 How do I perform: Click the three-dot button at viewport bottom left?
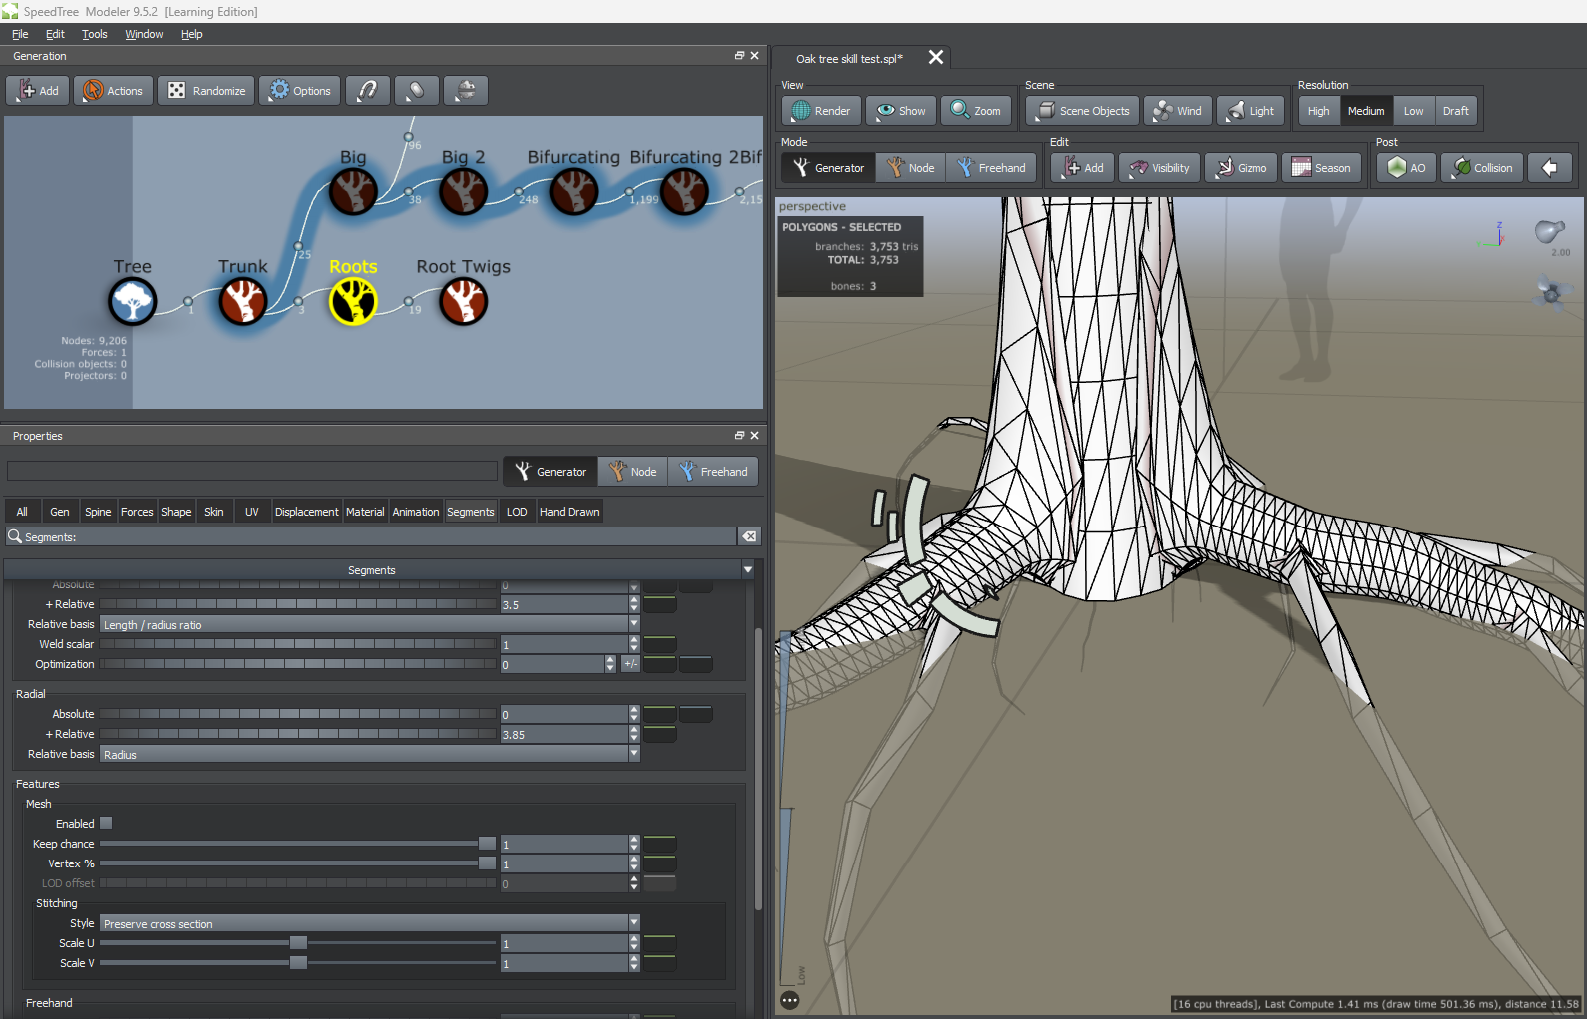(x=790, y=1000)
